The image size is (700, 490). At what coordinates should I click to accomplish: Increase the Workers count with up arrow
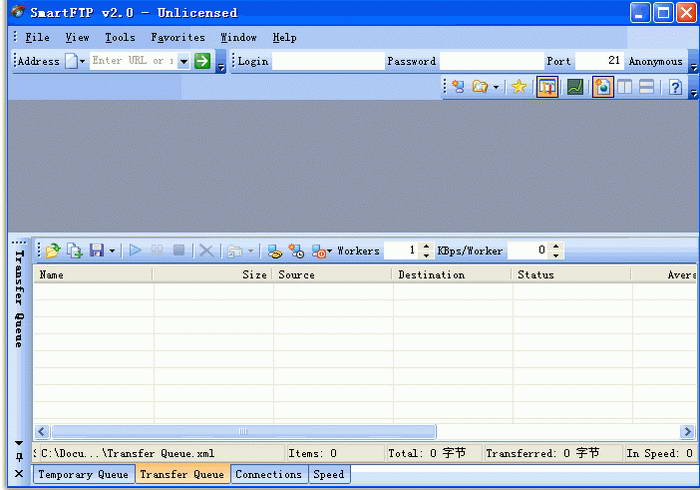[427, 246]
